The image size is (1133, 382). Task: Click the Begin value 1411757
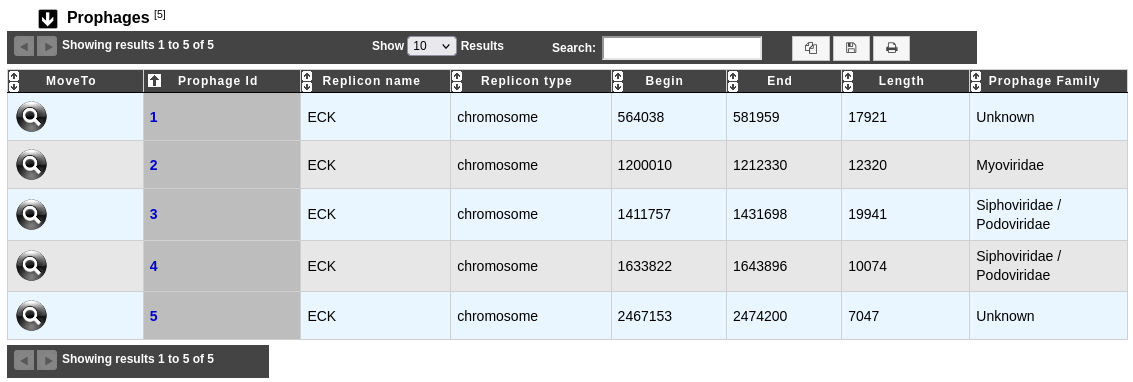click(644, 214)
